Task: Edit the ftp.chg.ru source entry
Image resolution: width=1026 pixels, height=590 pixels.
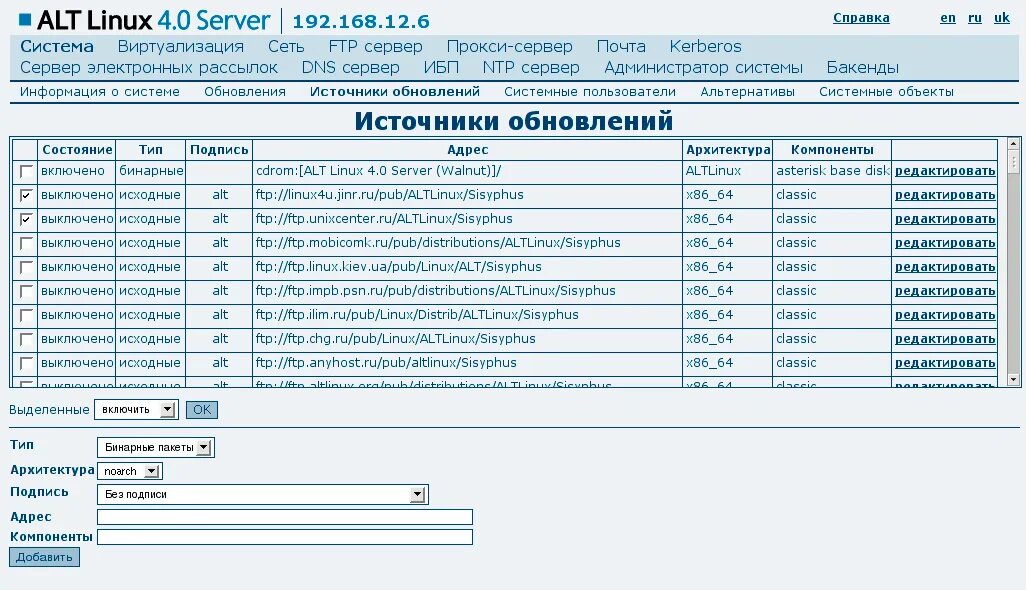Action: (x=945, y=339)
